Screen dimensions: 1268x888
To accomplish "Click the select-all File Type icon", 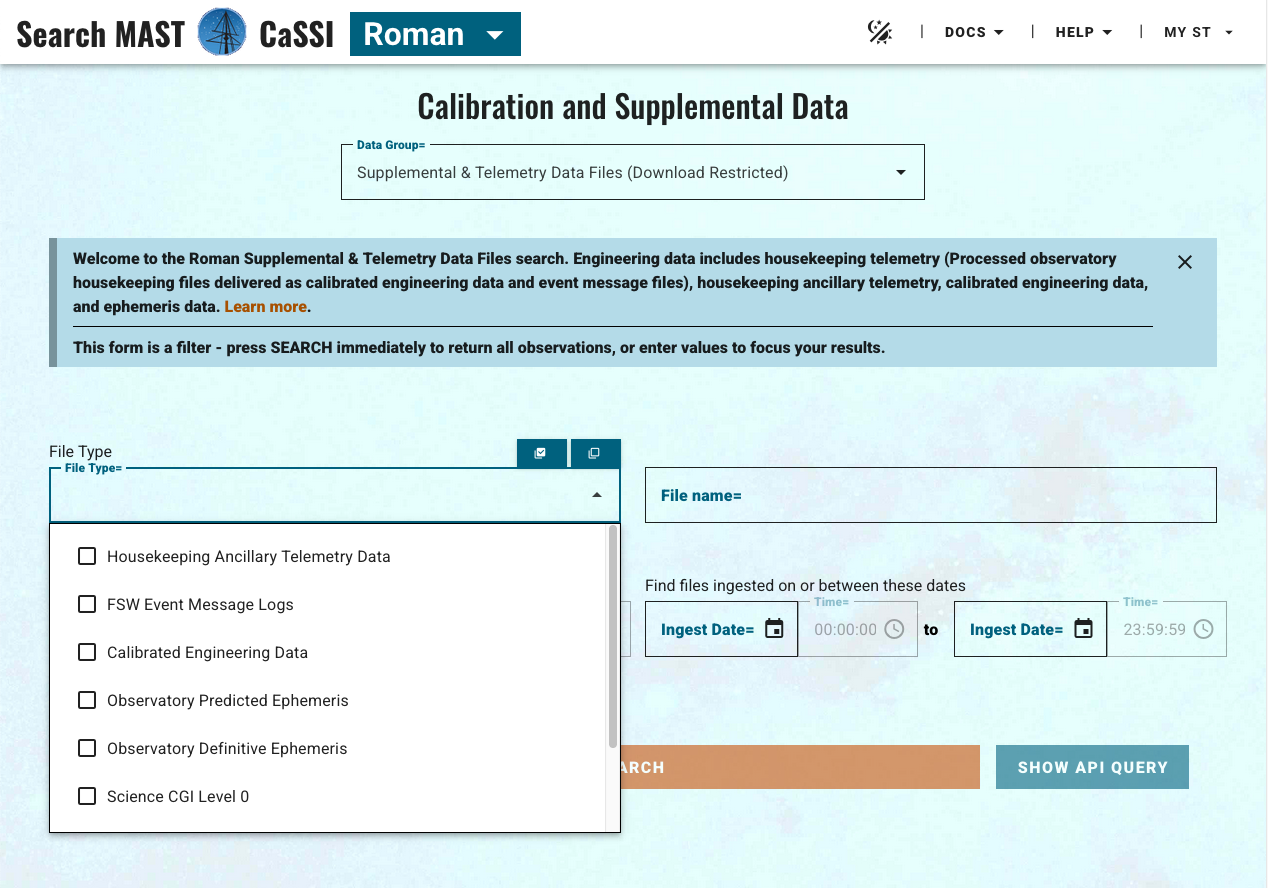I will [541, 453].
